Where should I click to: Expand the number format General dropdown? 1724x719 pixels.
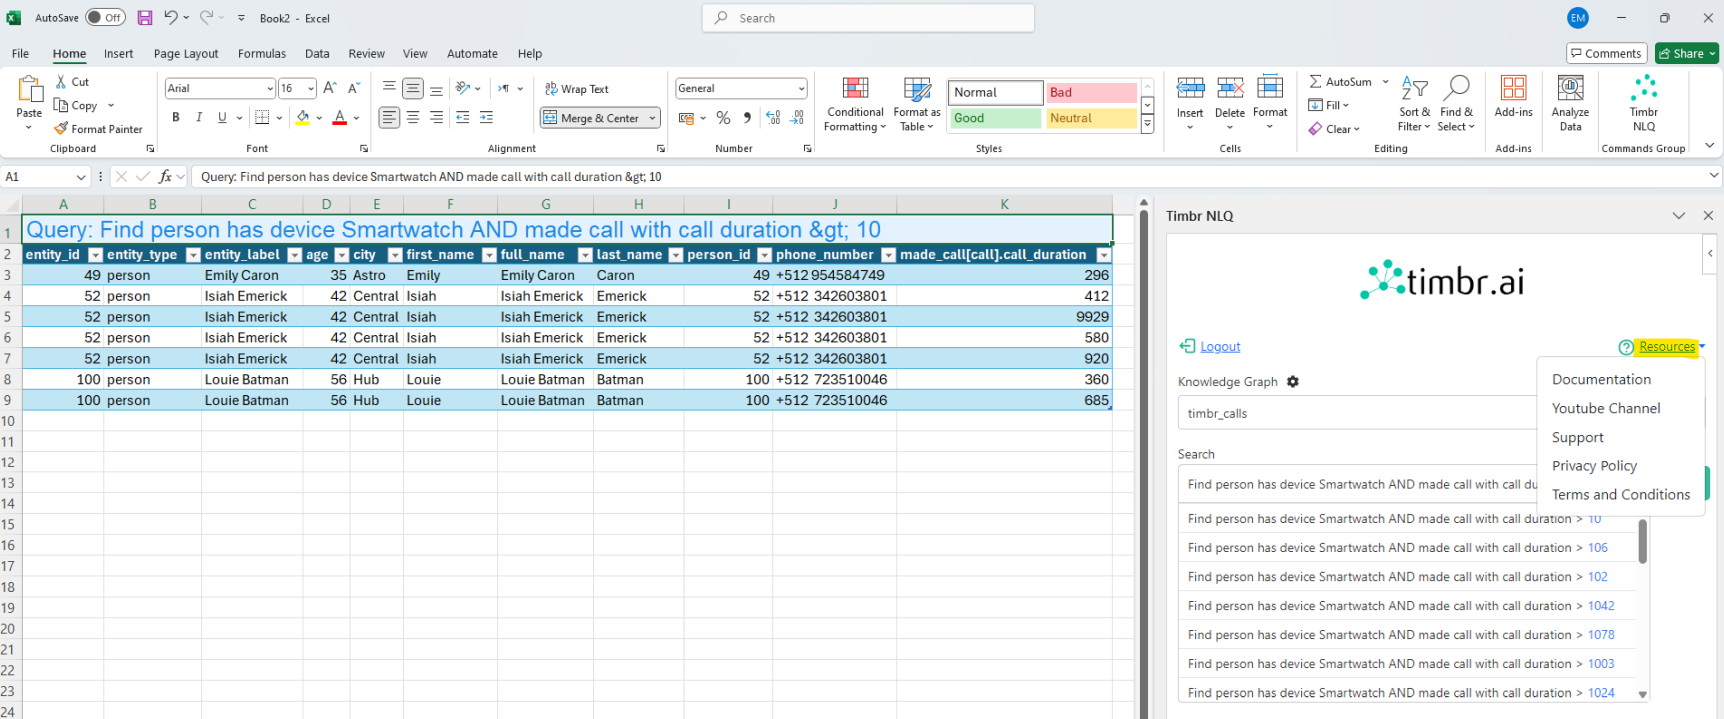(801, 89)
